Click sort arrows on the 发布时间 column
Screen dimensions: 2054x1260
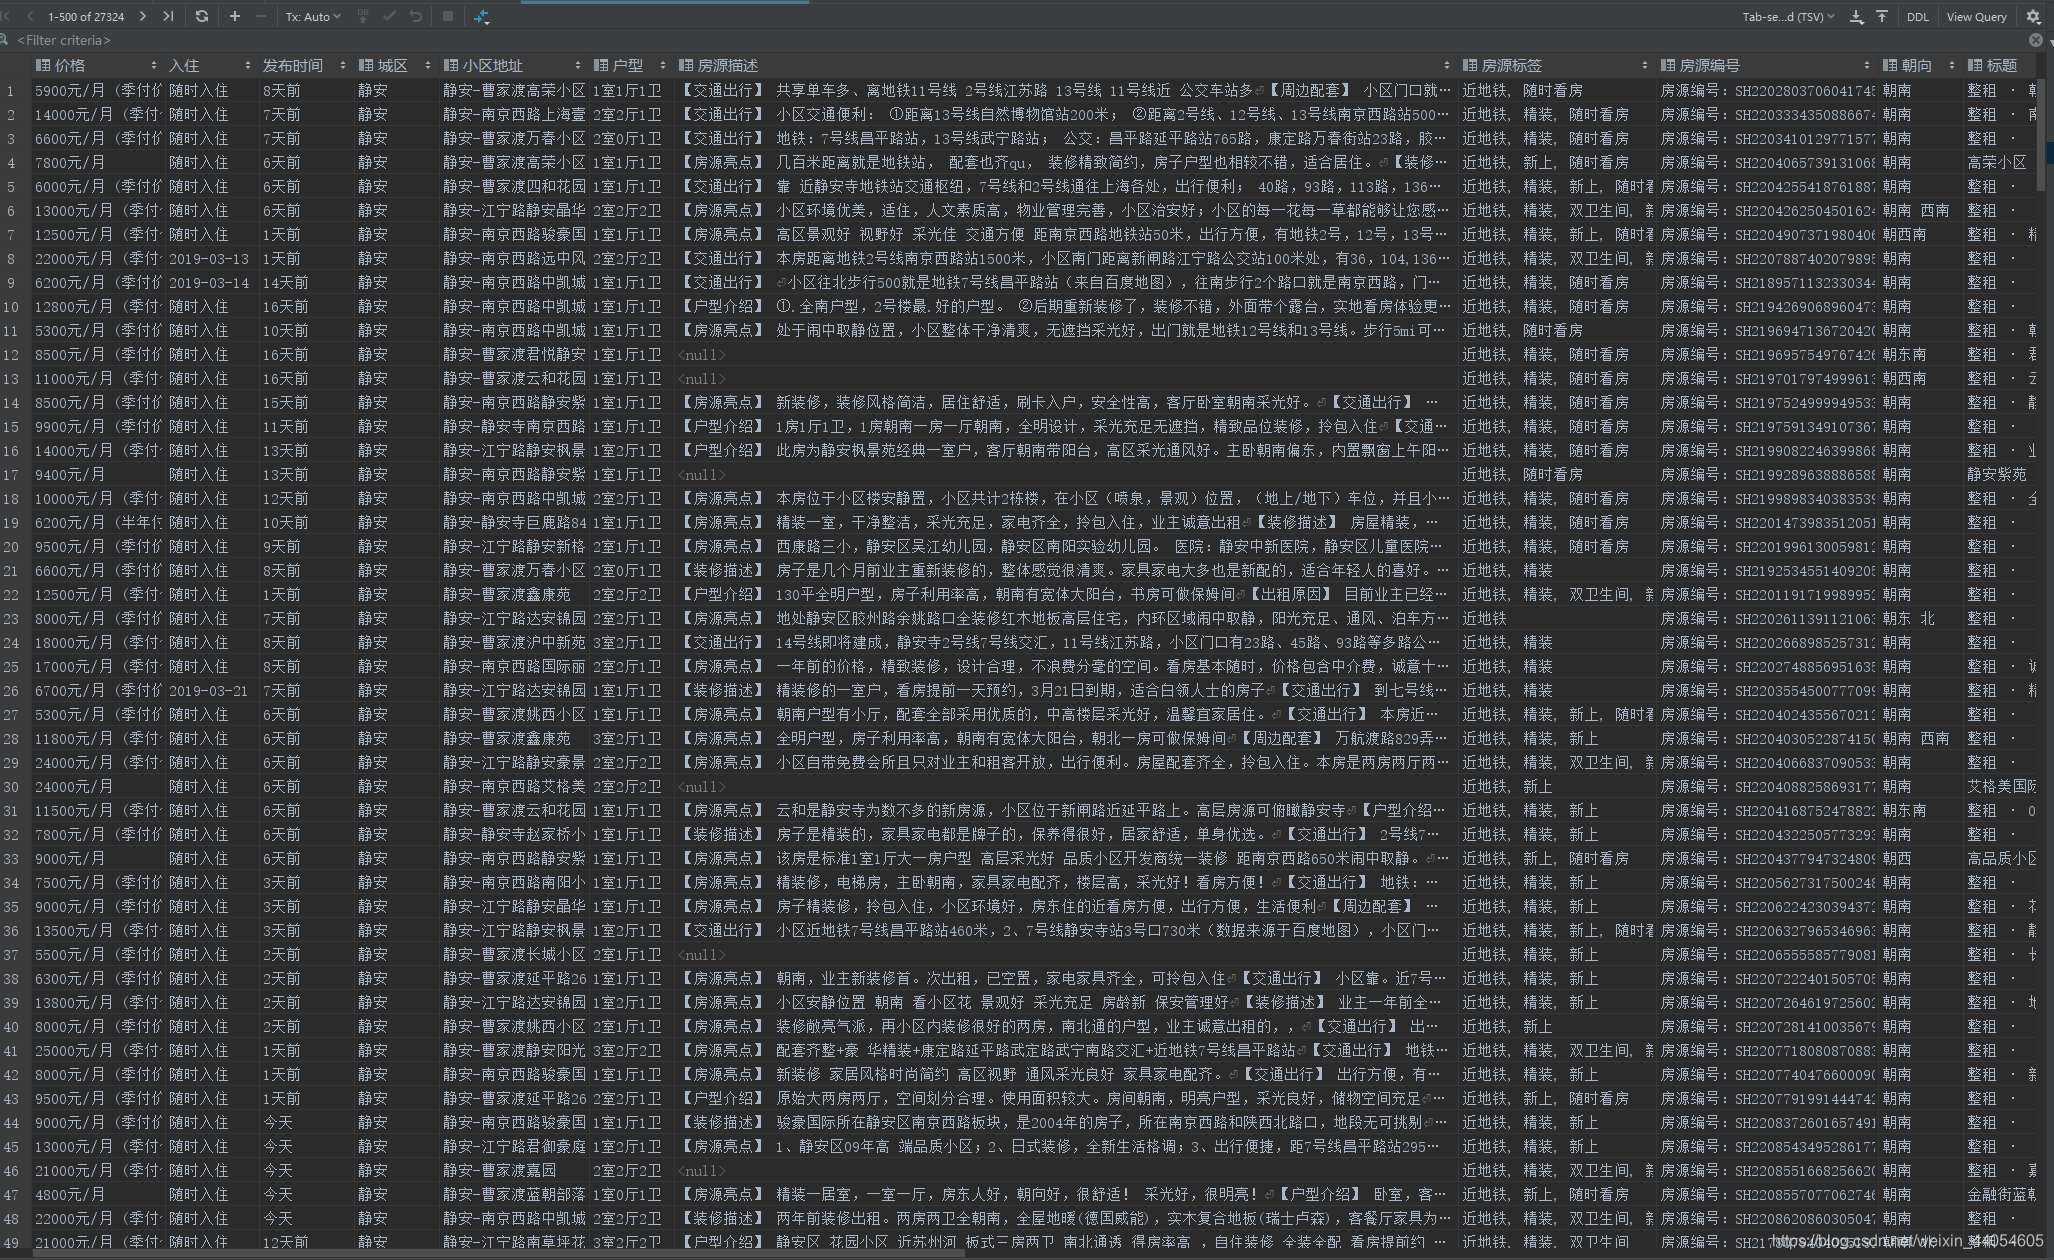343,65
